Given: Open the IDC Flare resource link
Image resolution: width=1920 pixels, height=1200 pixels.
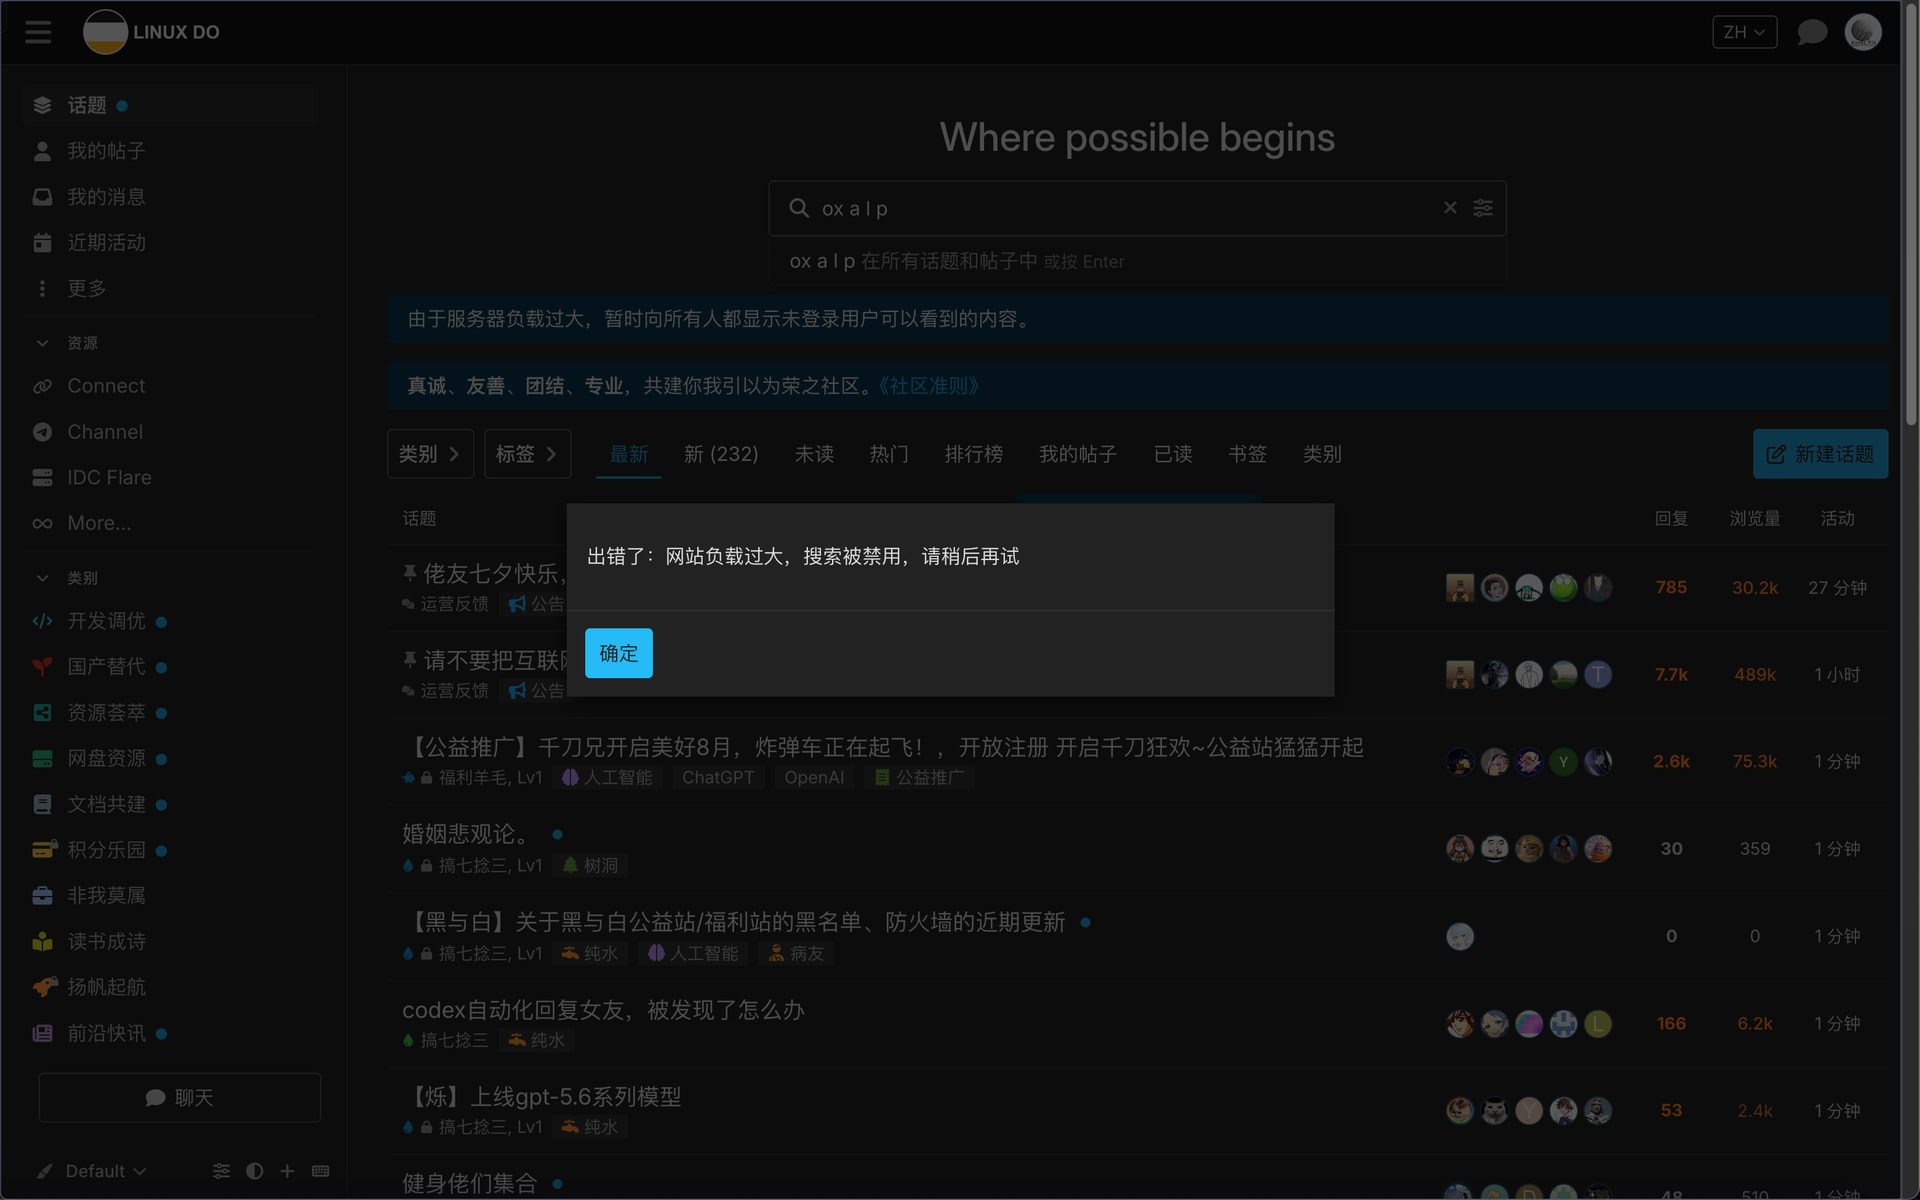Looking at the screenshot, I should click(170, 478).
